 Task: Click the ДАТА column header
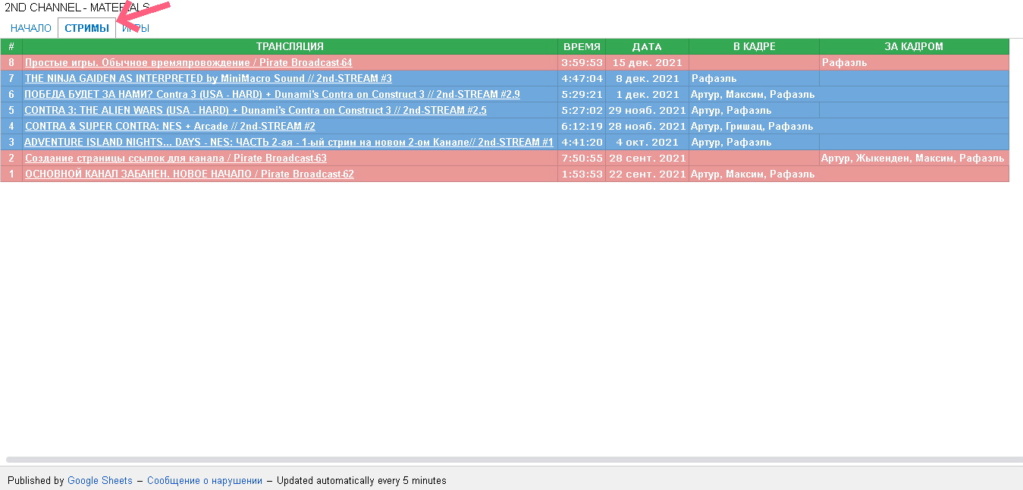[647, 46]
